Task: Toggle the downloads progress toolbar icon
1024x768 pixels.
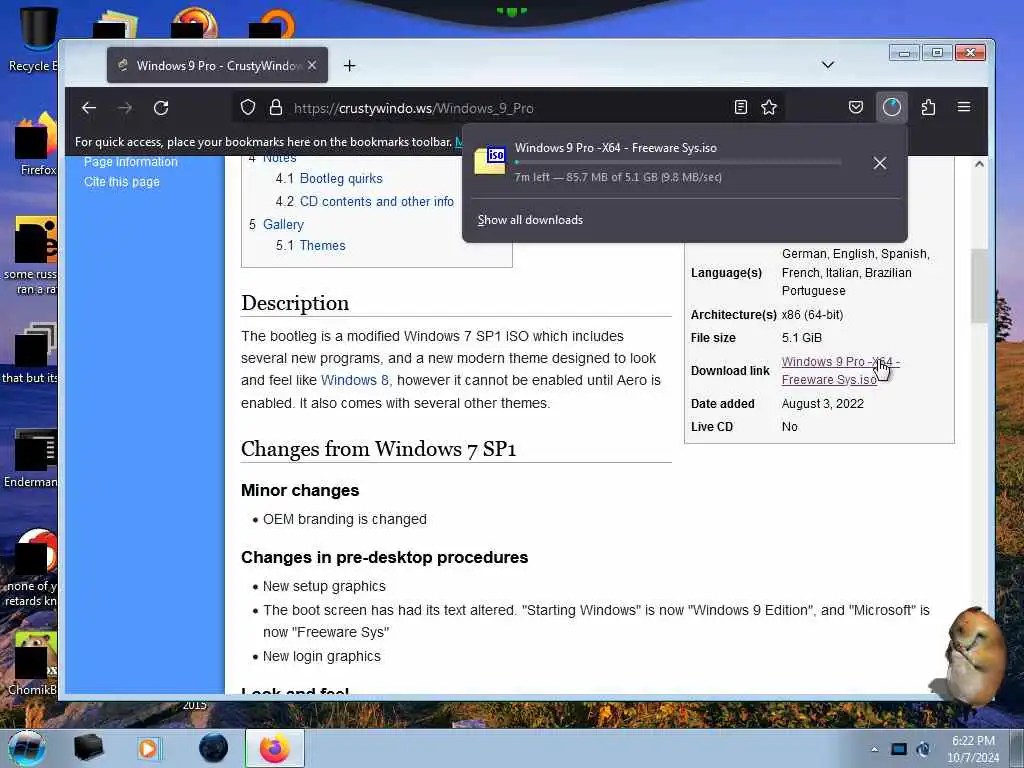Action: point(891,107)
